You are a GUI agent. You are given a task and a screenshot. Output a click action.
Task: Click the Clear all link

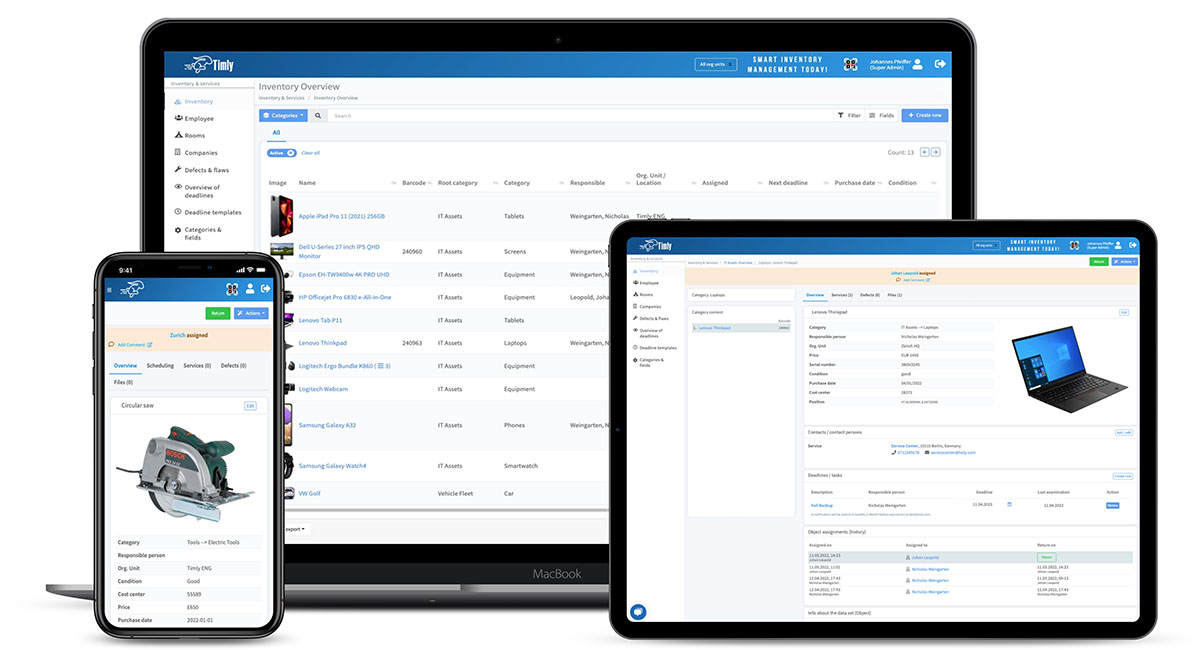311,152
